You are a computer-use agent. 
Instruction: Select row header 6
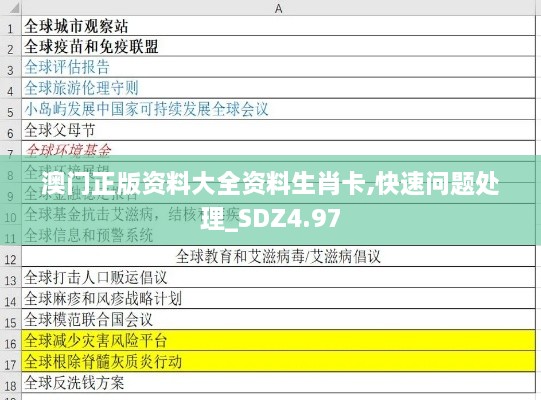(11, 131)
